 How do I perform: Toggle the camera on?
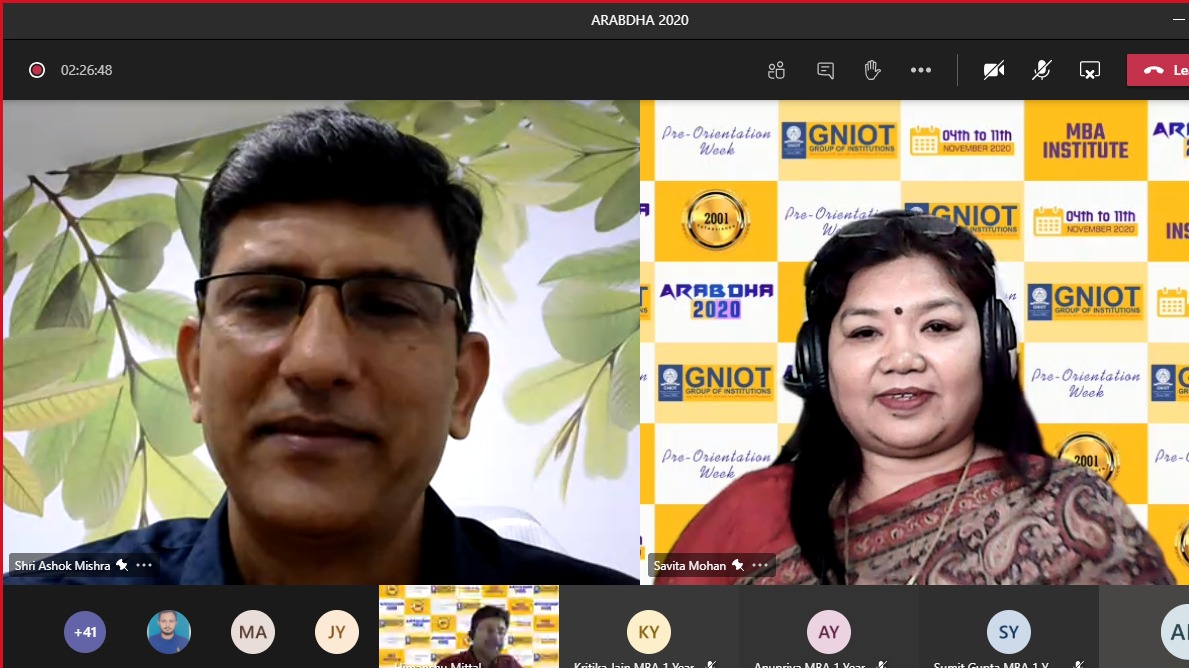click(x=993, y=70)
